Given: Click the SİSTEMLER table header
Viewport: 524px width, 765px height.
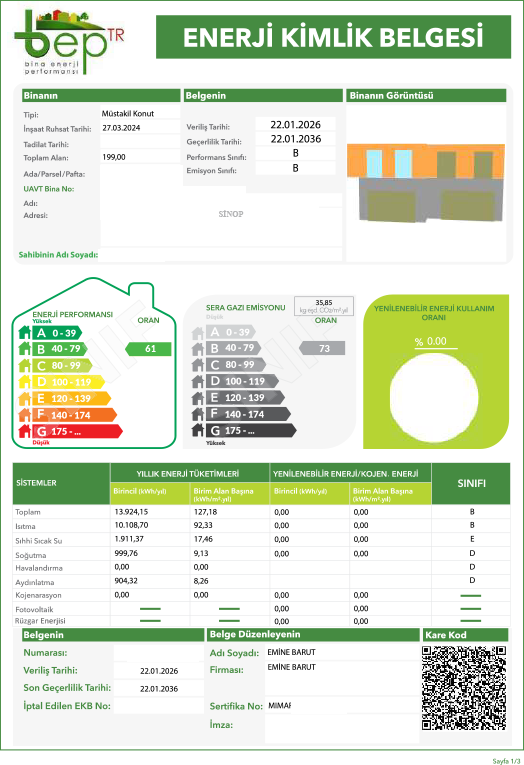Looking at the screenshot, I should click(x=61, y=483).
